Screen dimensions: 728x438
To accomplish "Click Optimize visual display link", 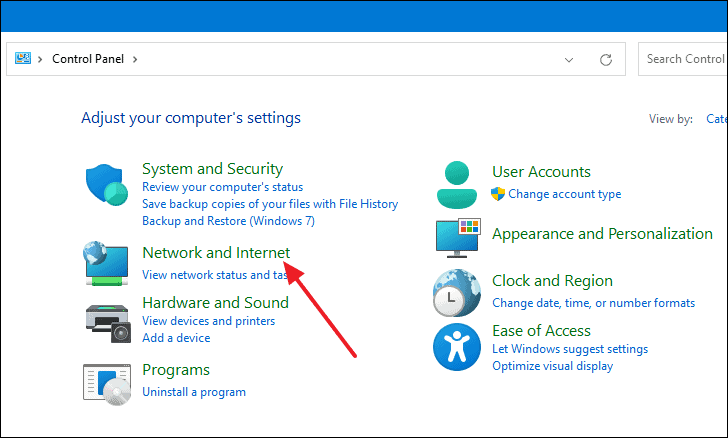I will coord(552,366).
